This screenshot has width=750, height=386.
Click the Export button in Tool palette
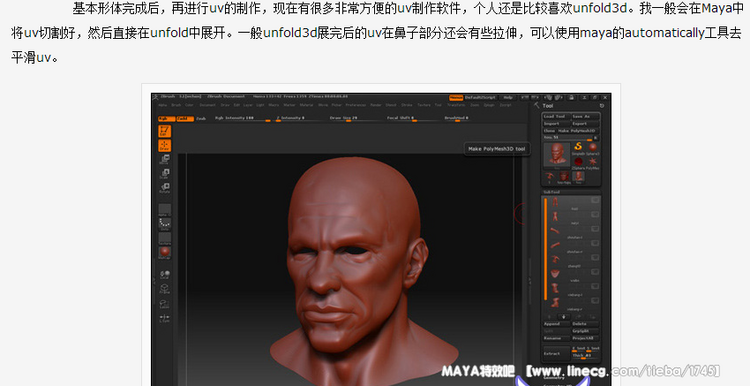pyautogui.click(x=585, y=123)
